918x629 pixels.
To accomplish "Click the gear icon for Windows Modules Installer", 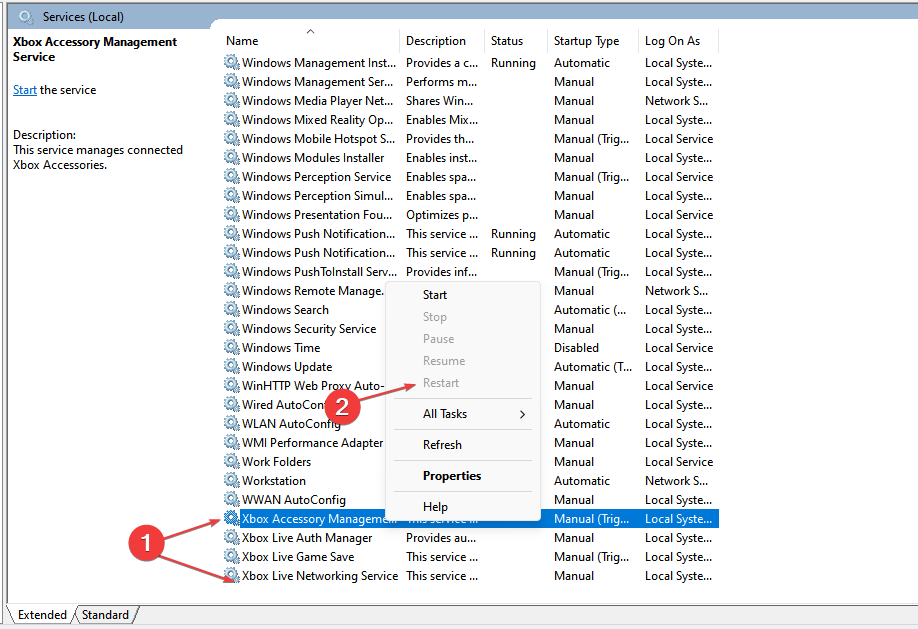I will [x=232, y=157].
